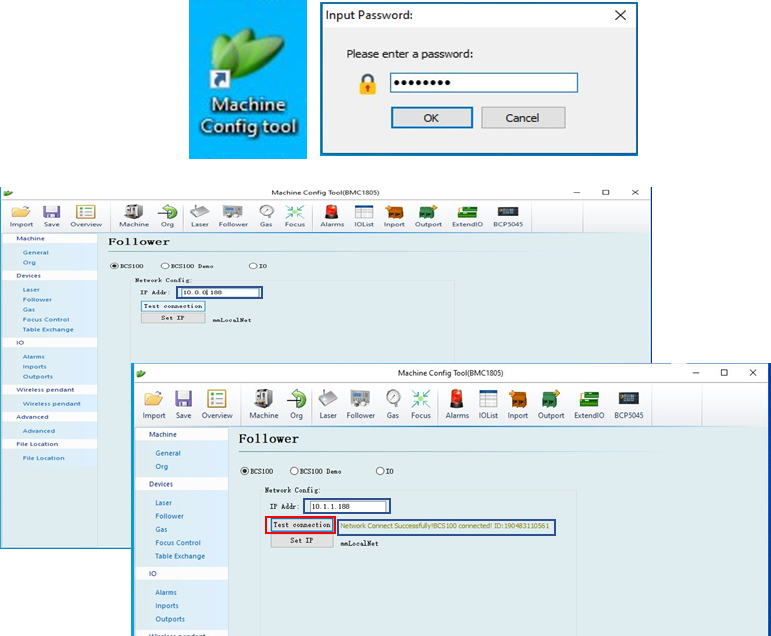
Task: Open Alarms icon in the back window toolbar
Action: click(x=332, y=216)
